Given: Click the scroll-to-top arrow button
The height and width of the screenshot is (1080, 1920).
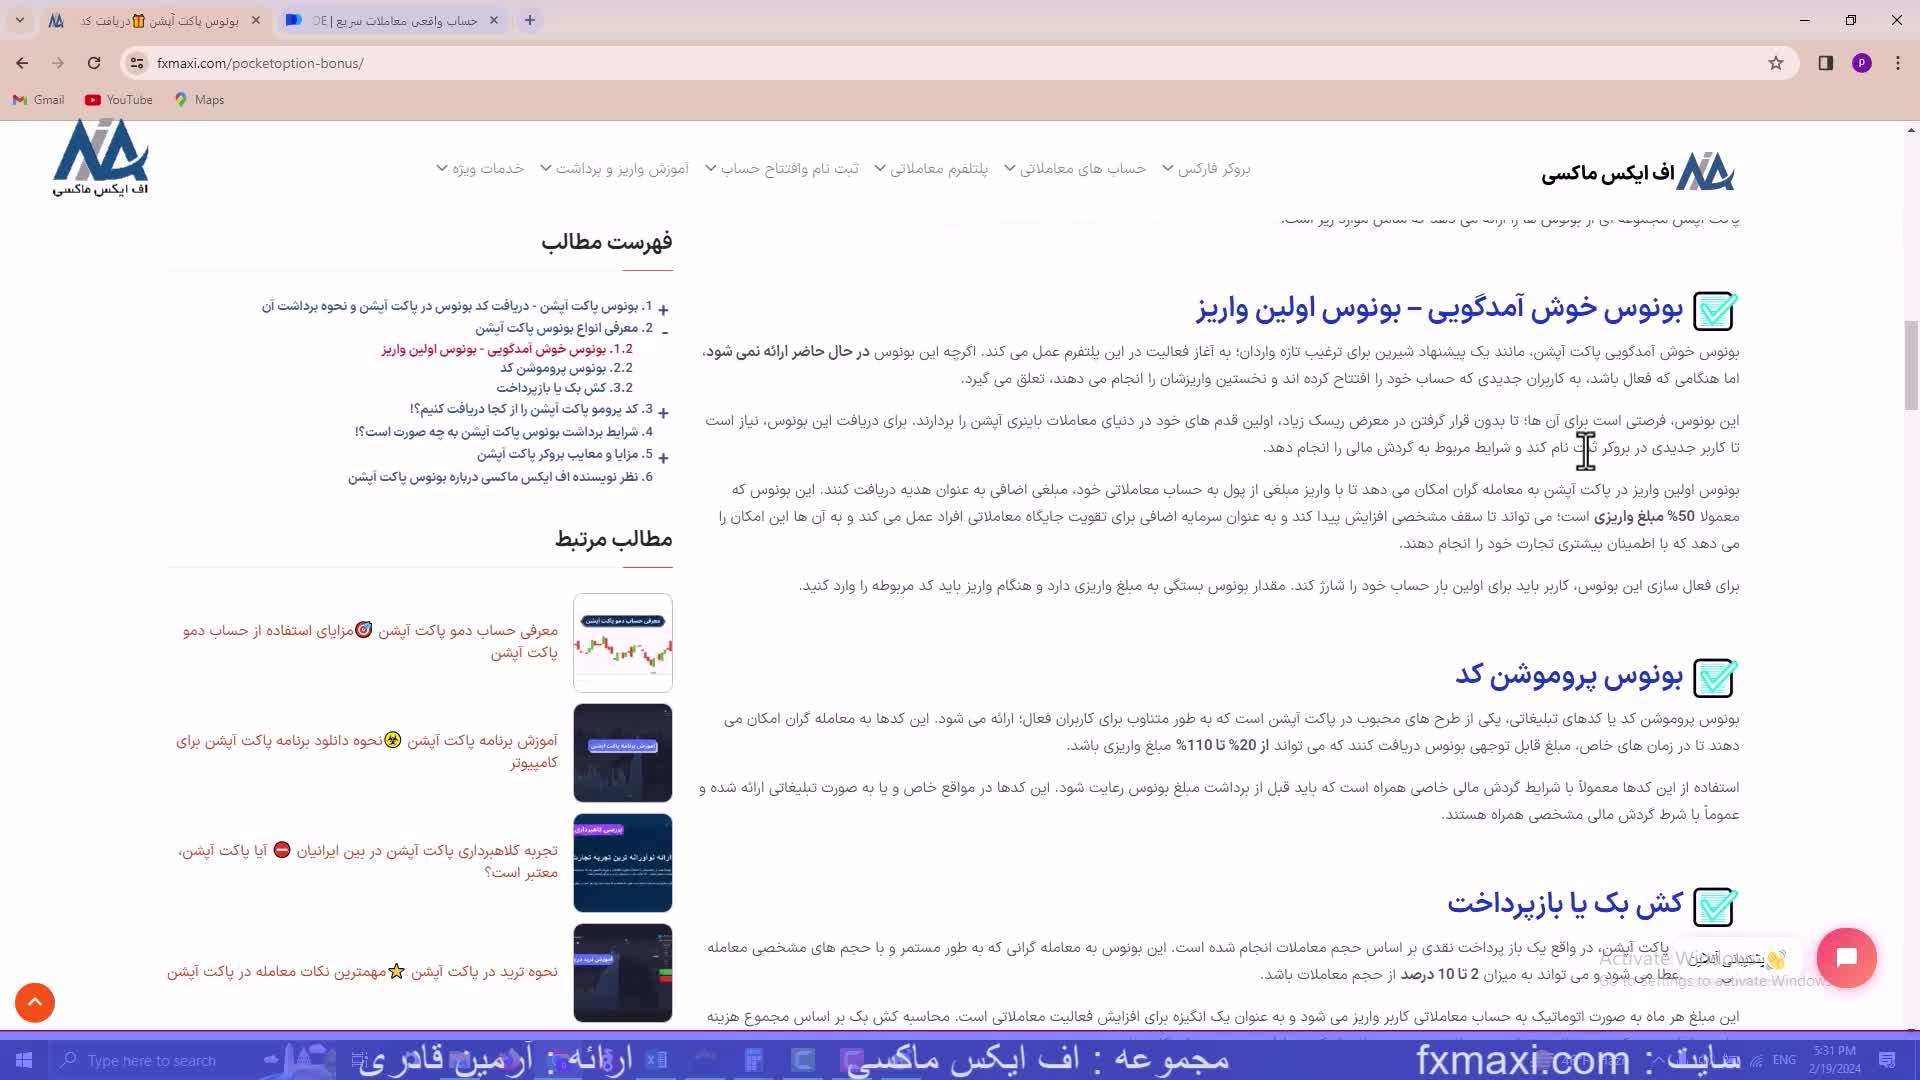Looking at the screenshot, I should tap(34, 1002).
